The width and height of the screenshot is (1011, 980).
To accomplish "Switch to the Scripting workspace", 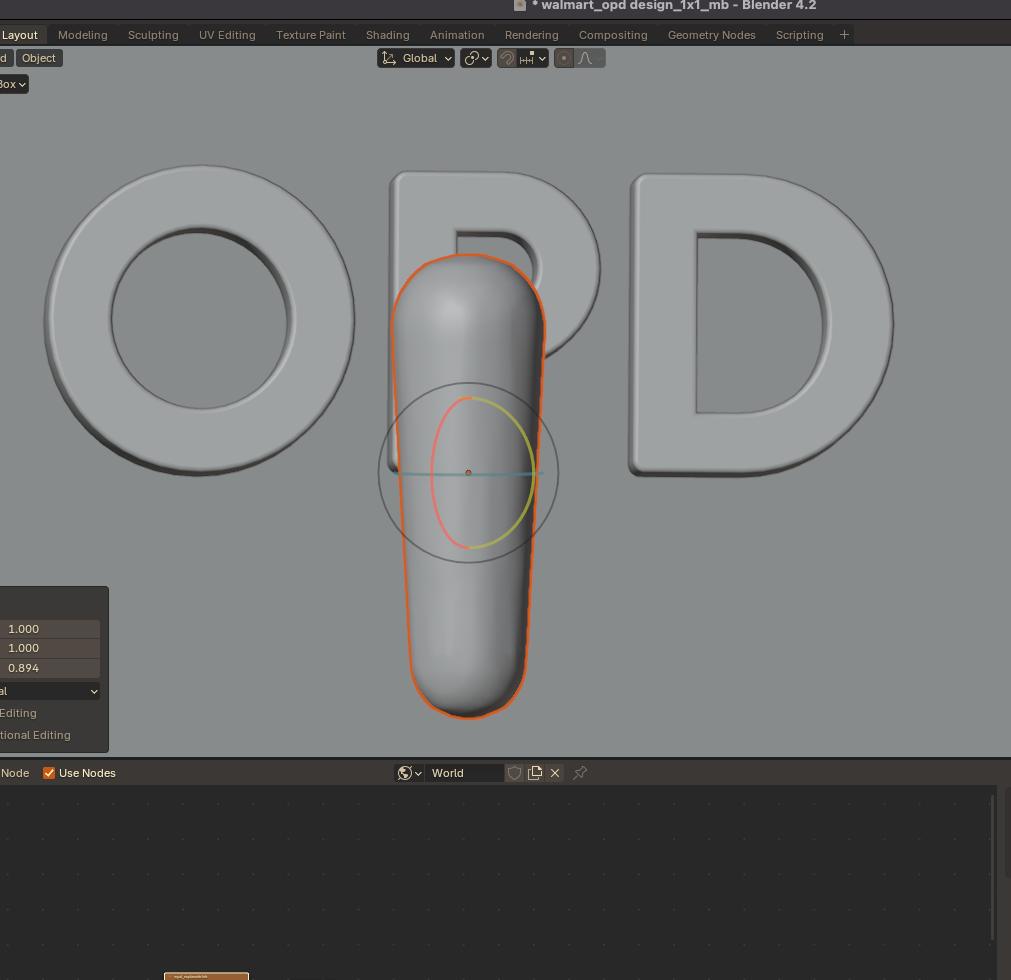I will tap(799, 35).
